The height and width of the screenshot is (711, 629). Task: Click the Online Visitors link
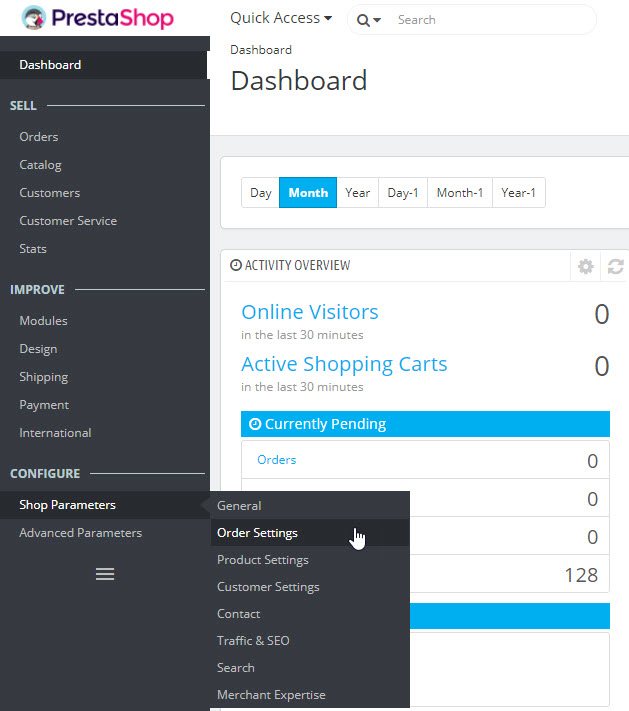pyautogui.click(x=310, y=312)
